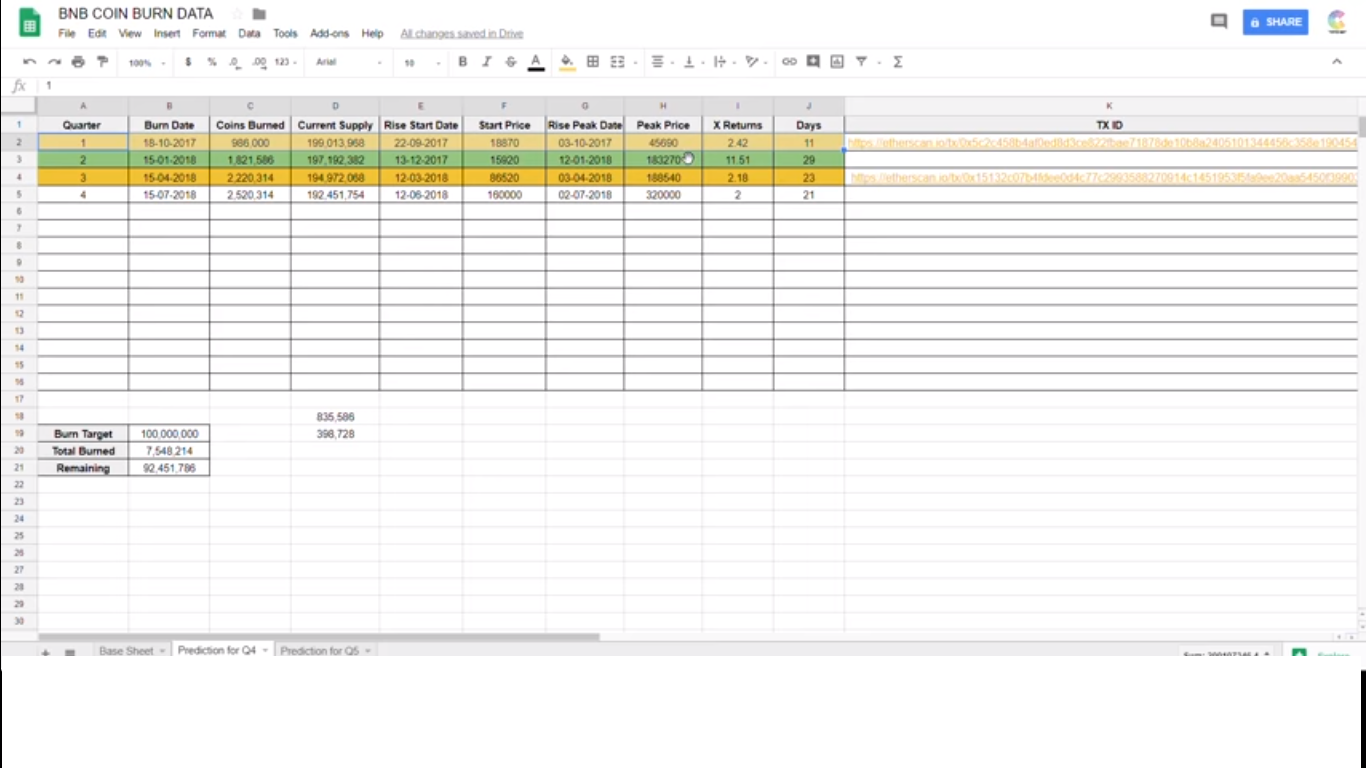Toggle bold formatting
Viewport: 1366px width, 768px height.
click(462, 62)
